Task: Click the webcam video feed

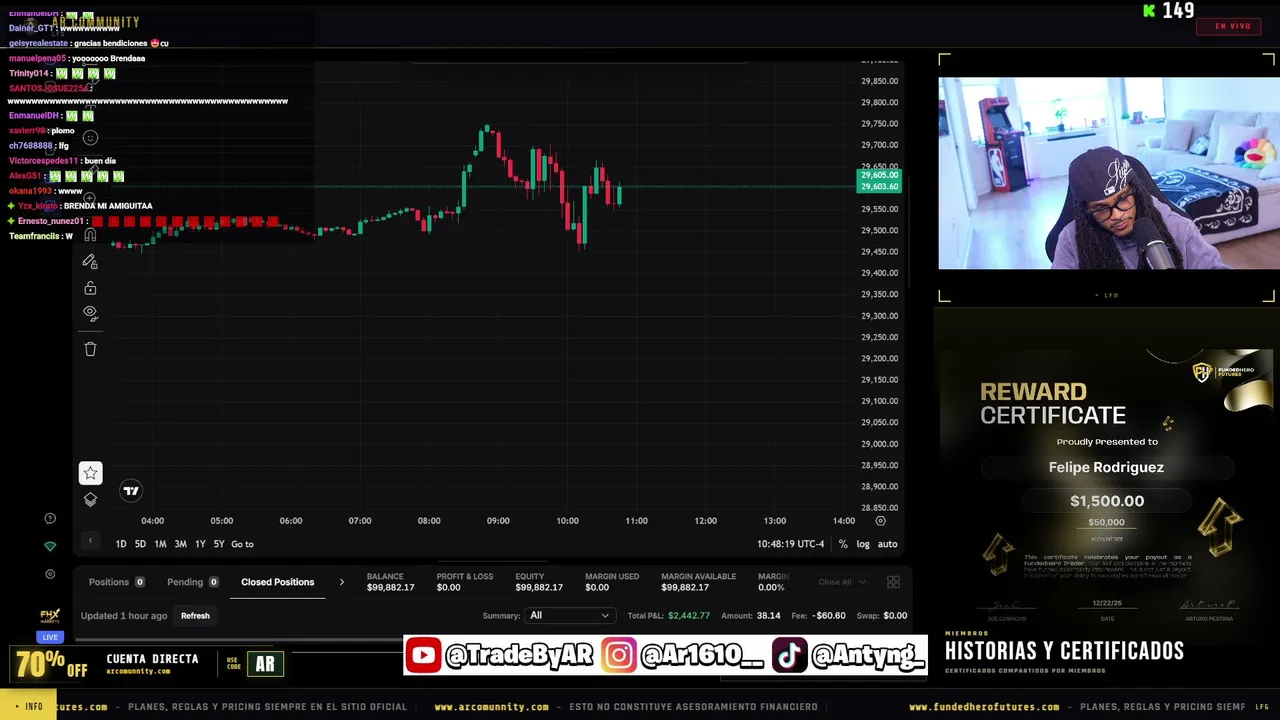Action: [1108, 174]
